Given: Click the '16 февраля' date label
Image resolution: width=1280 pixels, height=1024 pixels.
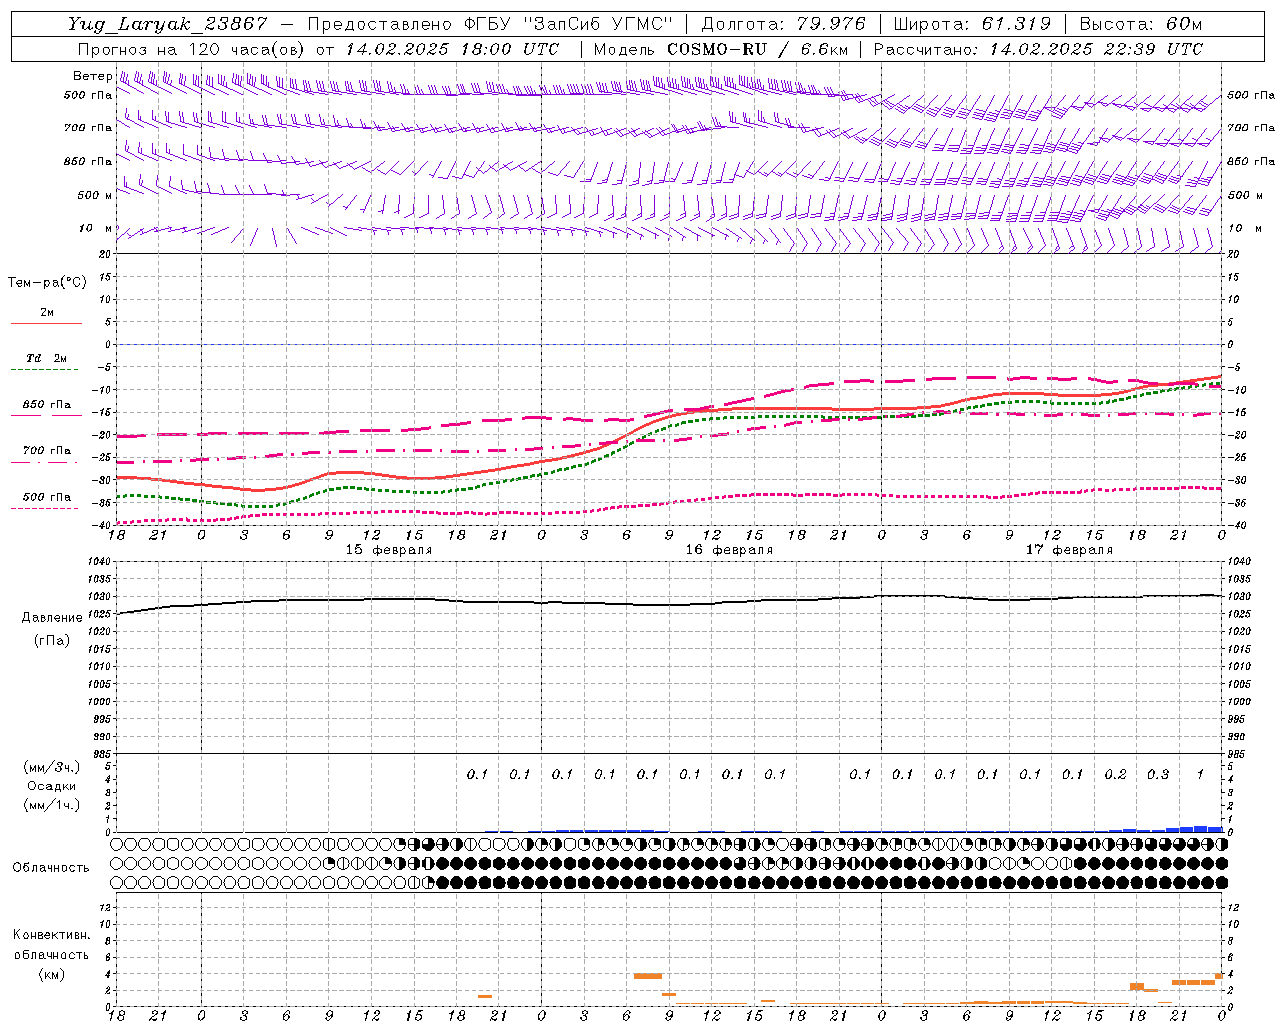Looking at the screenshot, I should 729,550.
